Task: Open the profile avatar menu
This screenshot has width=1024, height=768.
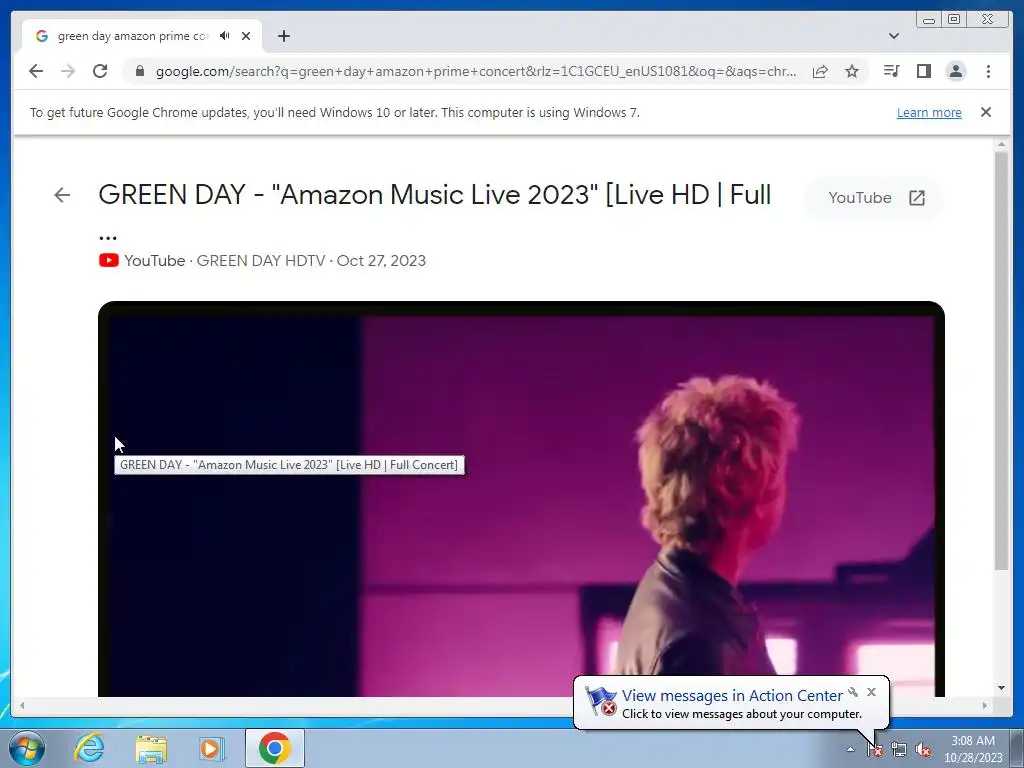Action: (x=955, y=71)
